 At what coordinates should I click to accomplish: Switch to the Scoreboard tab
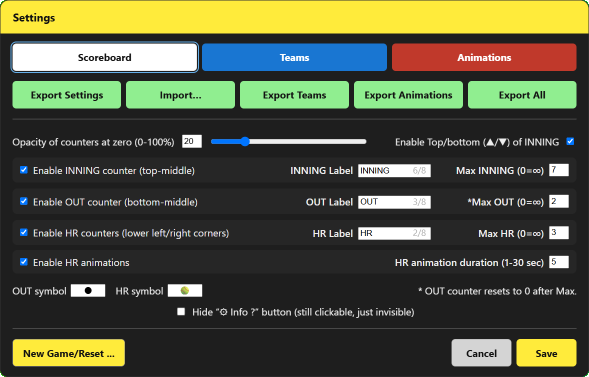tap(105, 57)
